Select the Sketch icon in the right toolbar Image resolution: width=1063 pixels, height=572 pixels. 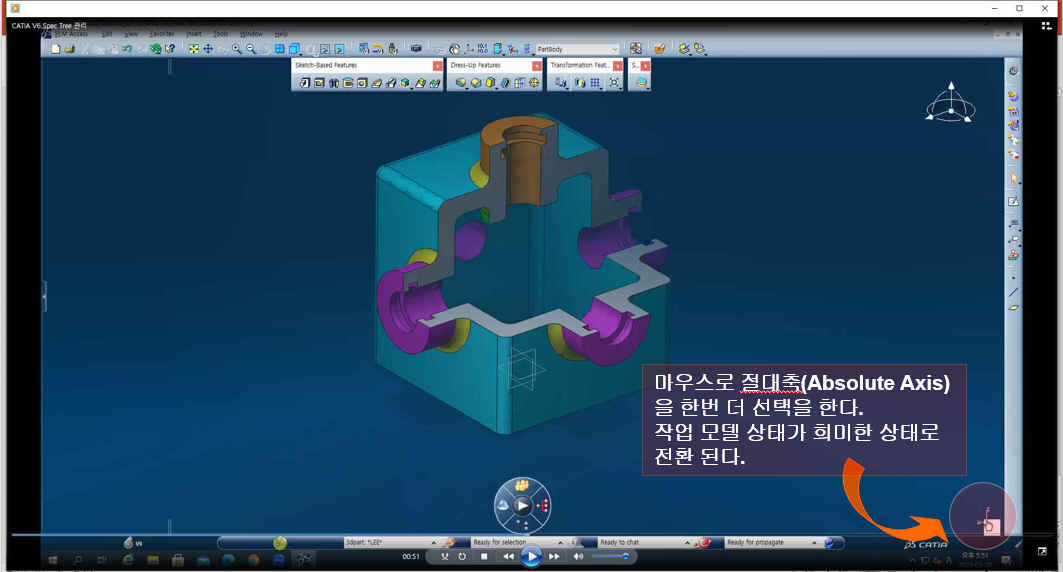[1013, 202]
